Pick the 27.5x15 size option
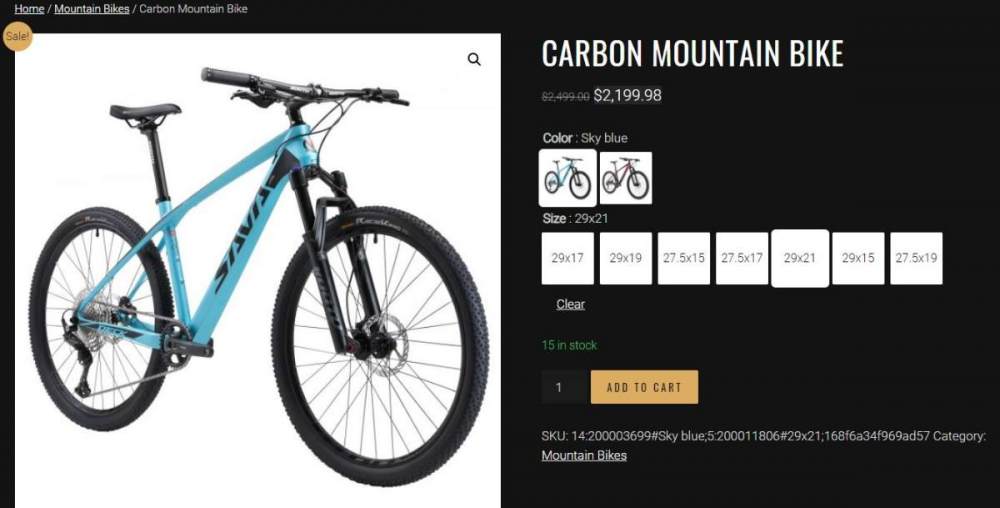1000x508 pixels. [684, 258]
